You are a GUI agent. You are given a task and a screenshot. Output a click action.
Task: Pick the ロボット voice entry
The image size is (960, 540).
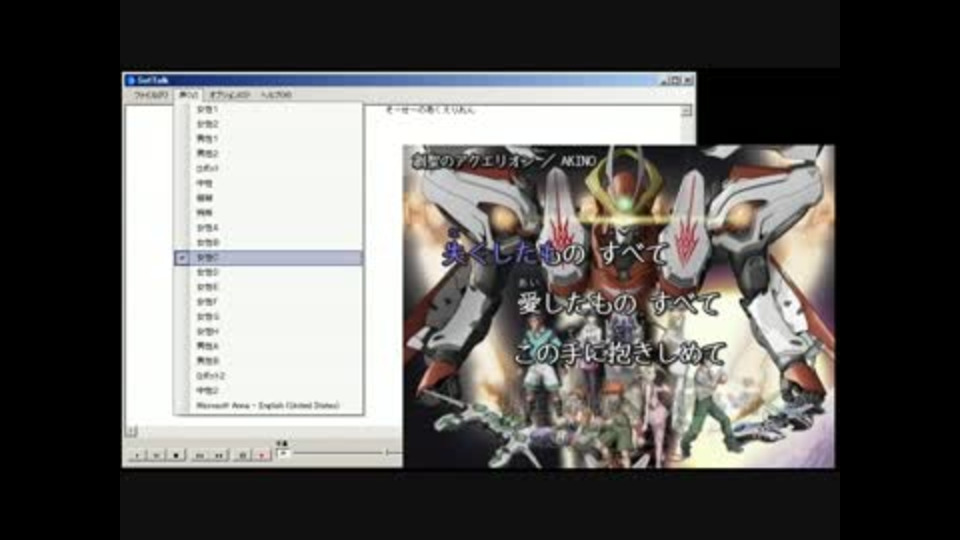pos(269,168)
